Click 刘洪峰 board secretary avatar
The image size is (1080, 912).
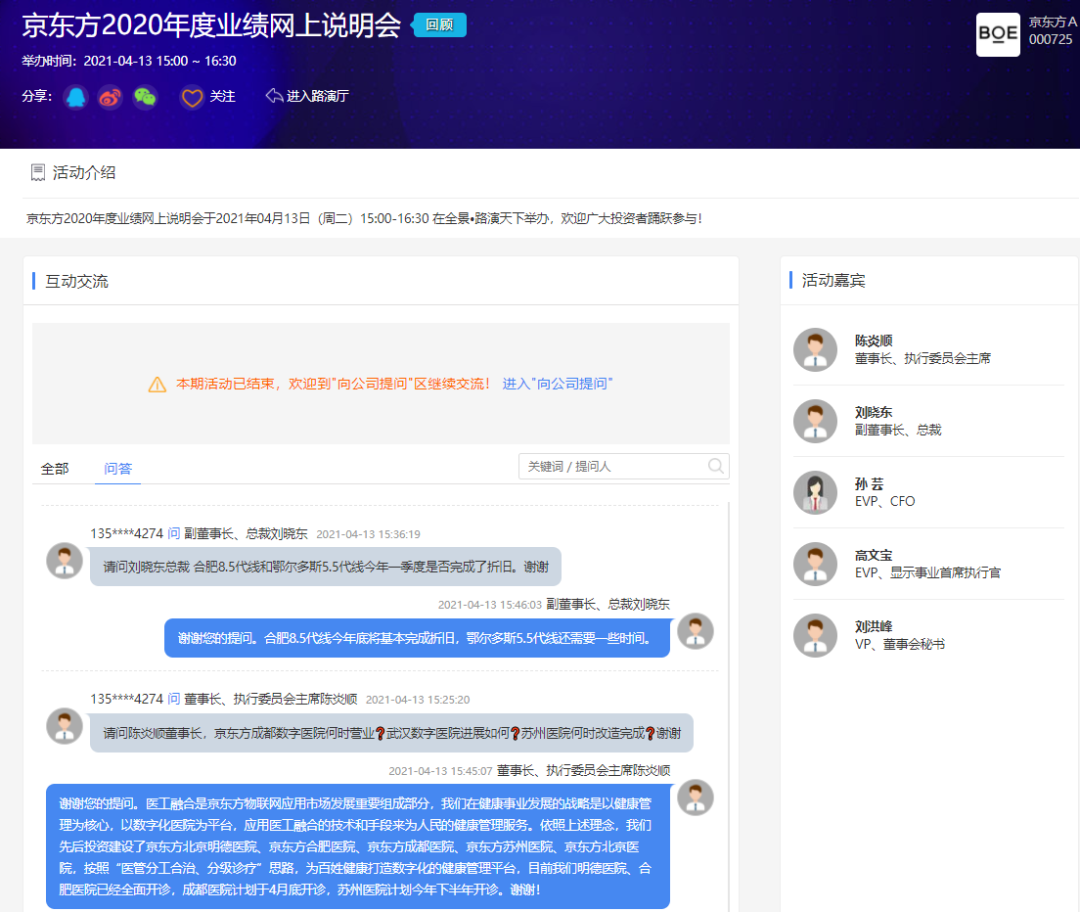[815, 635]
